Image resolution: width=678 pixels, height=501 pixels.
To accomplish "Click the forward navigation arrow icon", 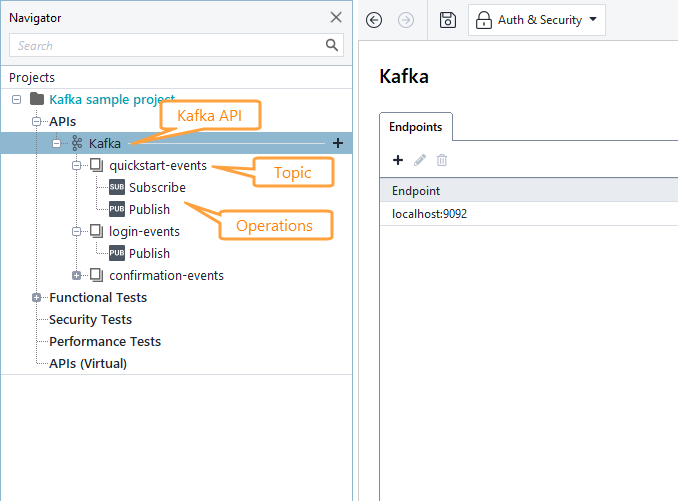I will (x=406, y=20).
